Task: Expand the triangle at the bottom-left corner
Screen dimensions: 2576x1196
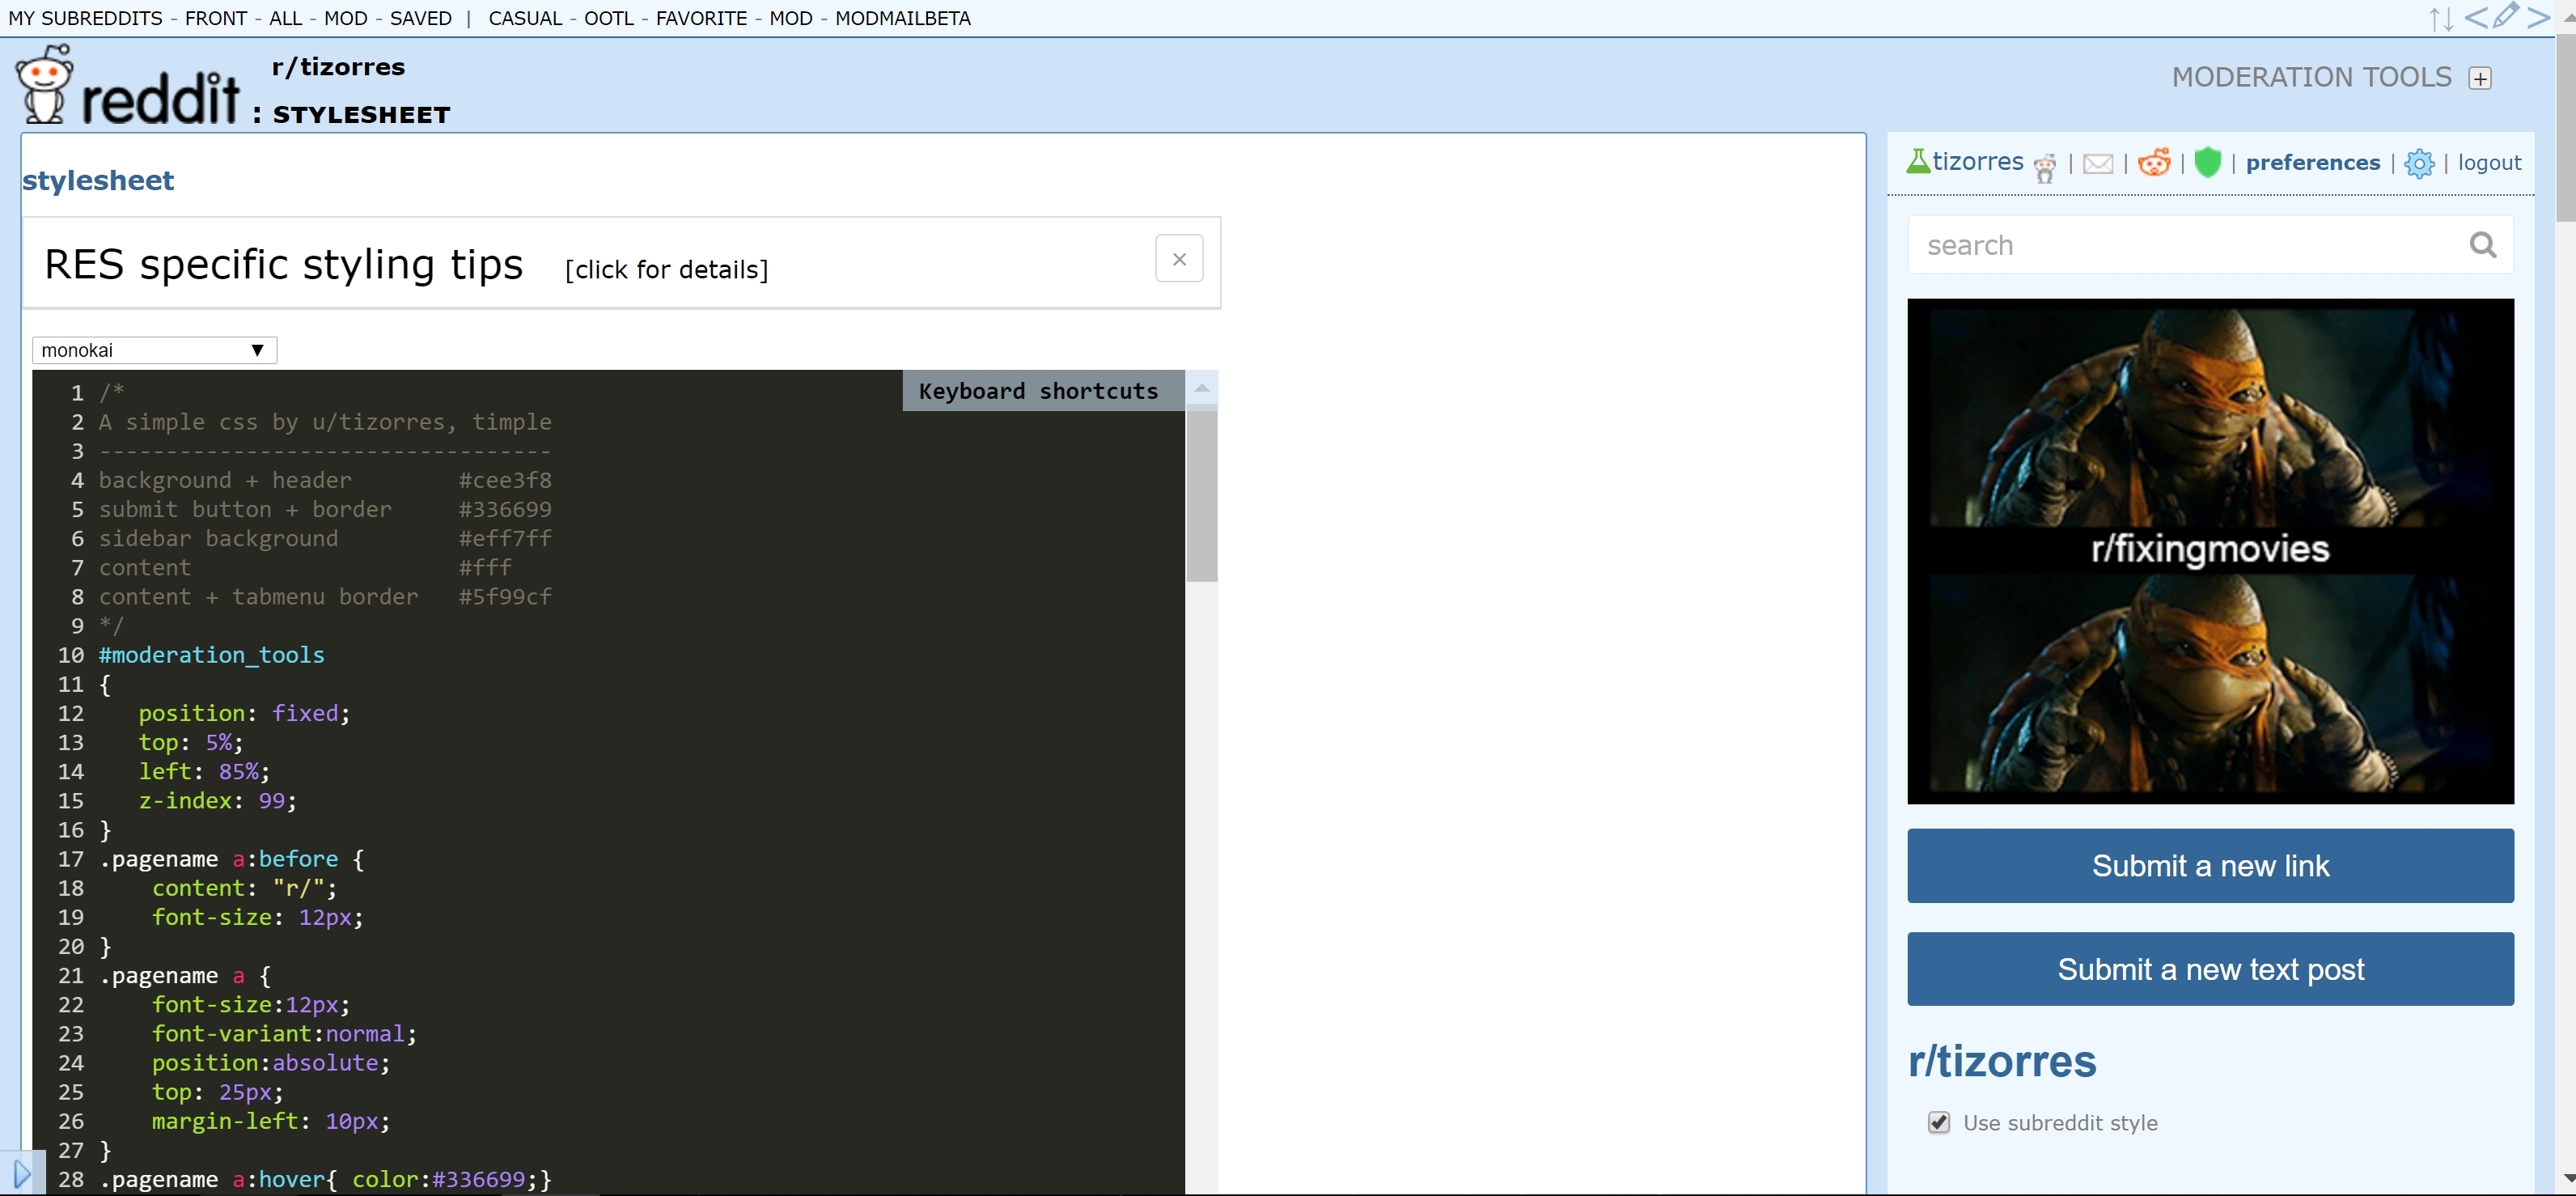Action: (21, 1173)
